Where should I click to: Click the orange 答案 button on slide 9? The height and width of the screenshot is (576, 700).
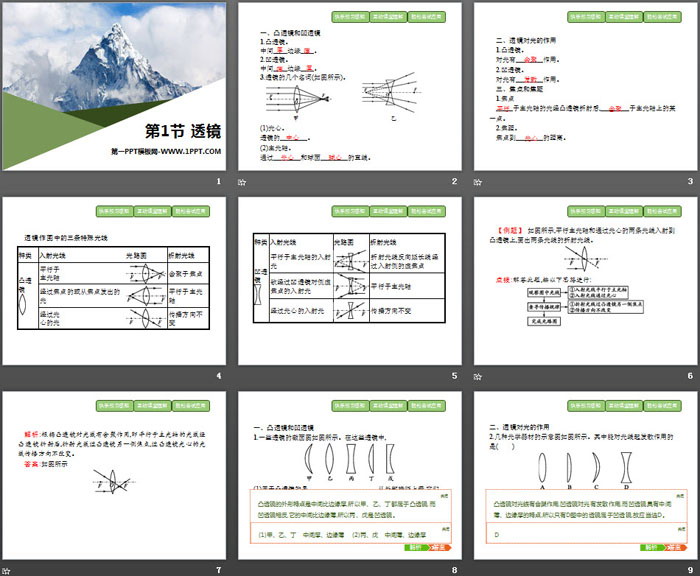(x=675, y=547)
